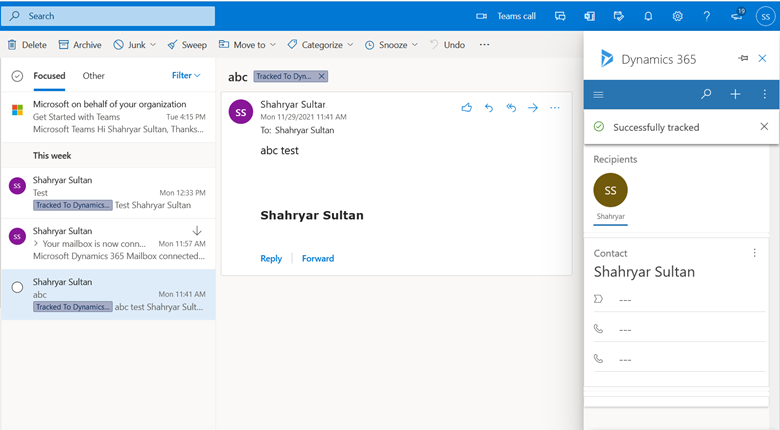
Task: Expand the Junk dropdown arrow
Action: [153, 45]
